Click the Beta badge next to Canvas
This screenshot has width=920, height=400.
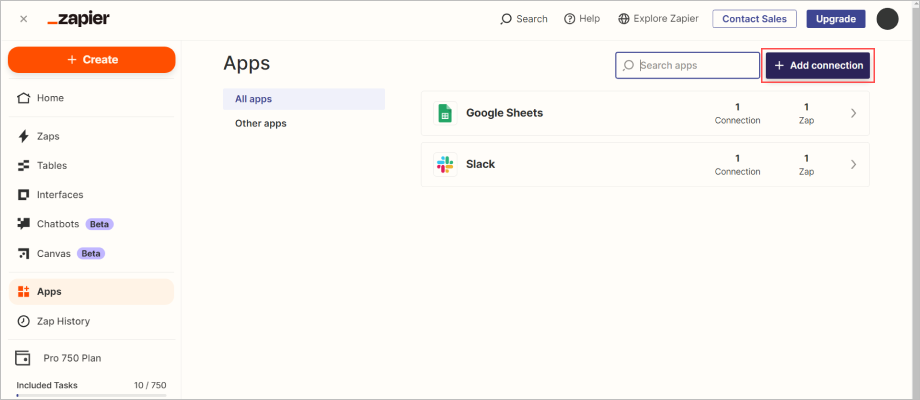pyautogui.click(x=91, y=253)
